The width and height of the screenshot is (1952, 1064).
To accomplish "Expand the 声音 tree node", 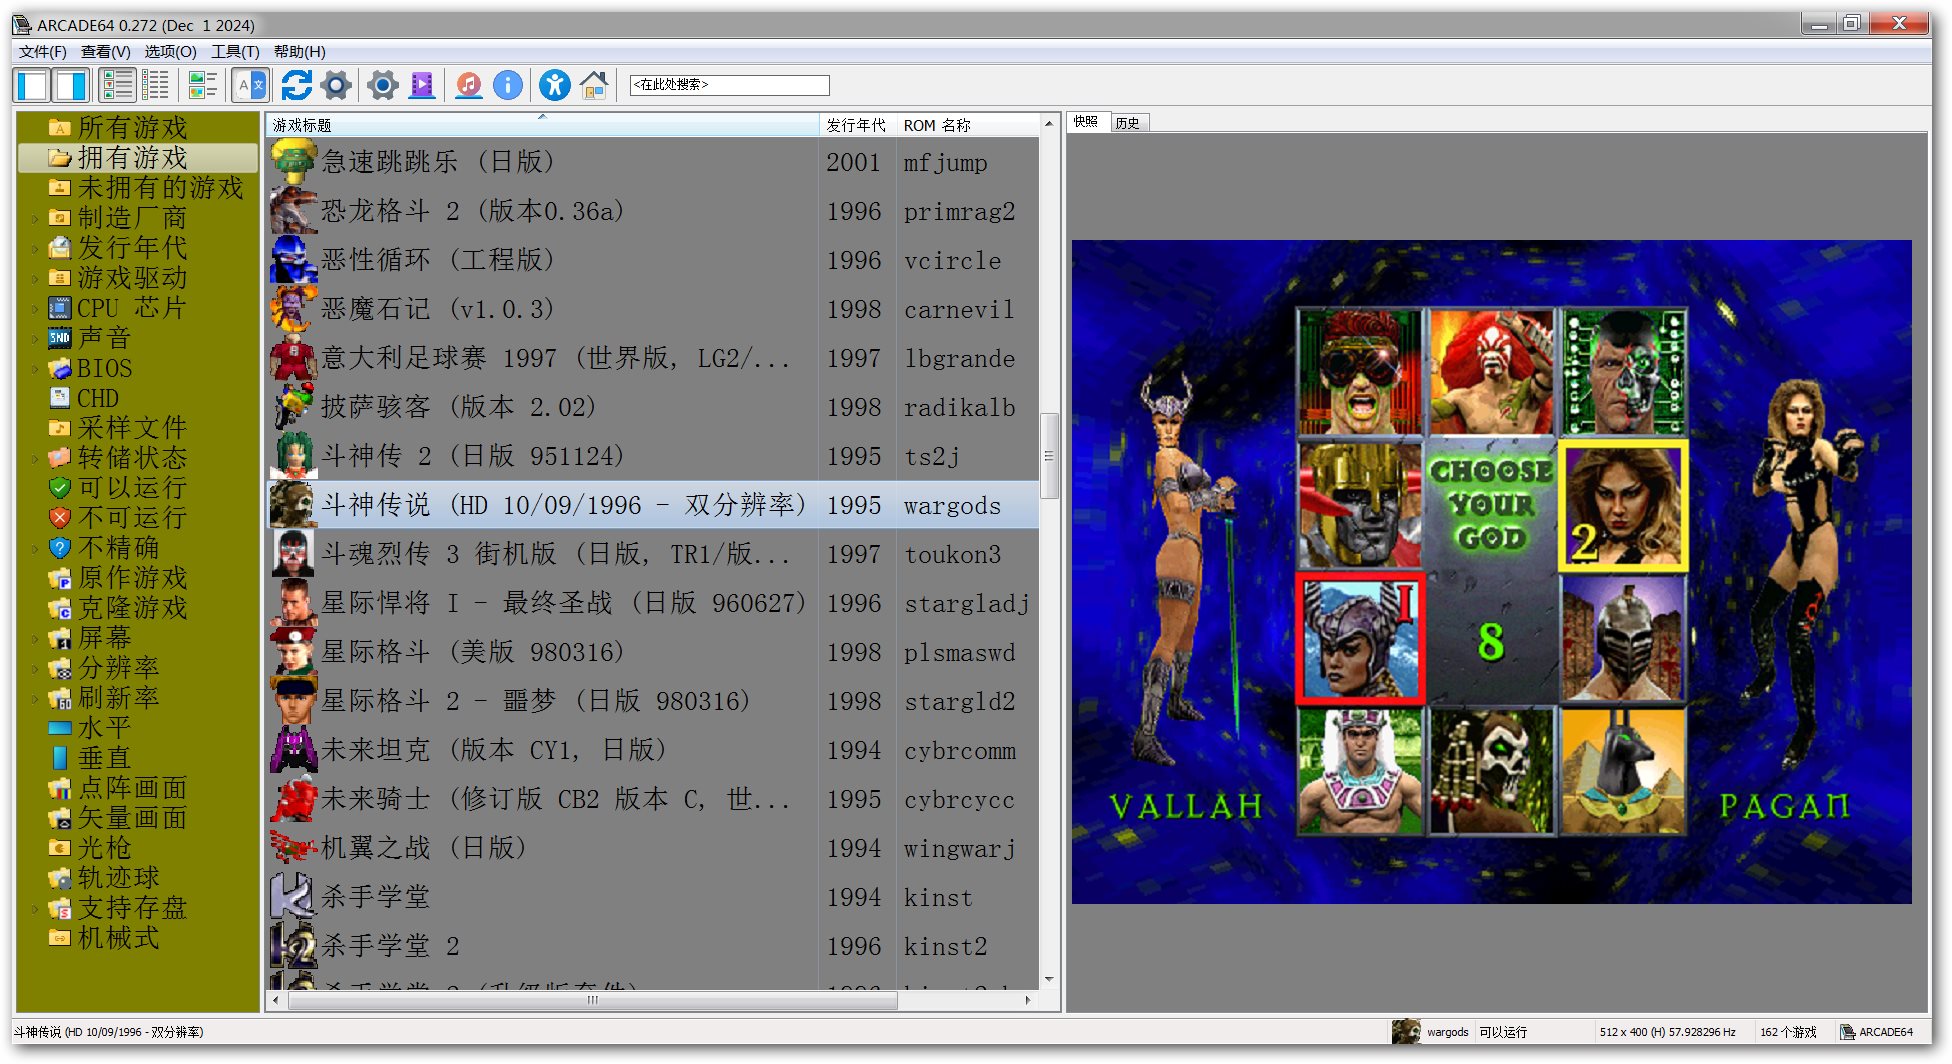I will click(35, 338).
